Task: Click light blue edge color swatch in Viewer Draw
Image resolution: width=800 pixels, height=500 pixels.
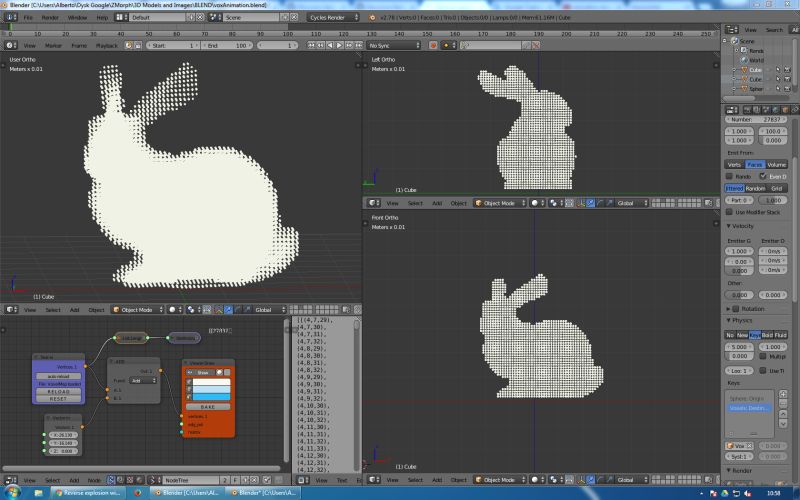Action: 212,389
